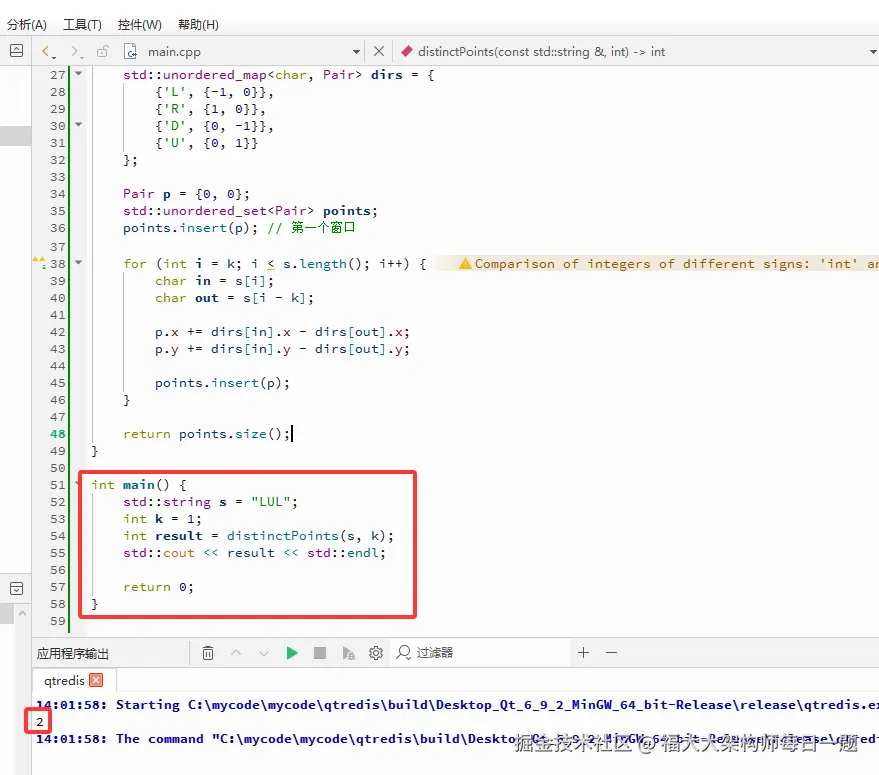The height and width of the screenshot is (775, 879).
Task: Click the lower-left sidebar panel toggle icon
Action: coord(17,588)
